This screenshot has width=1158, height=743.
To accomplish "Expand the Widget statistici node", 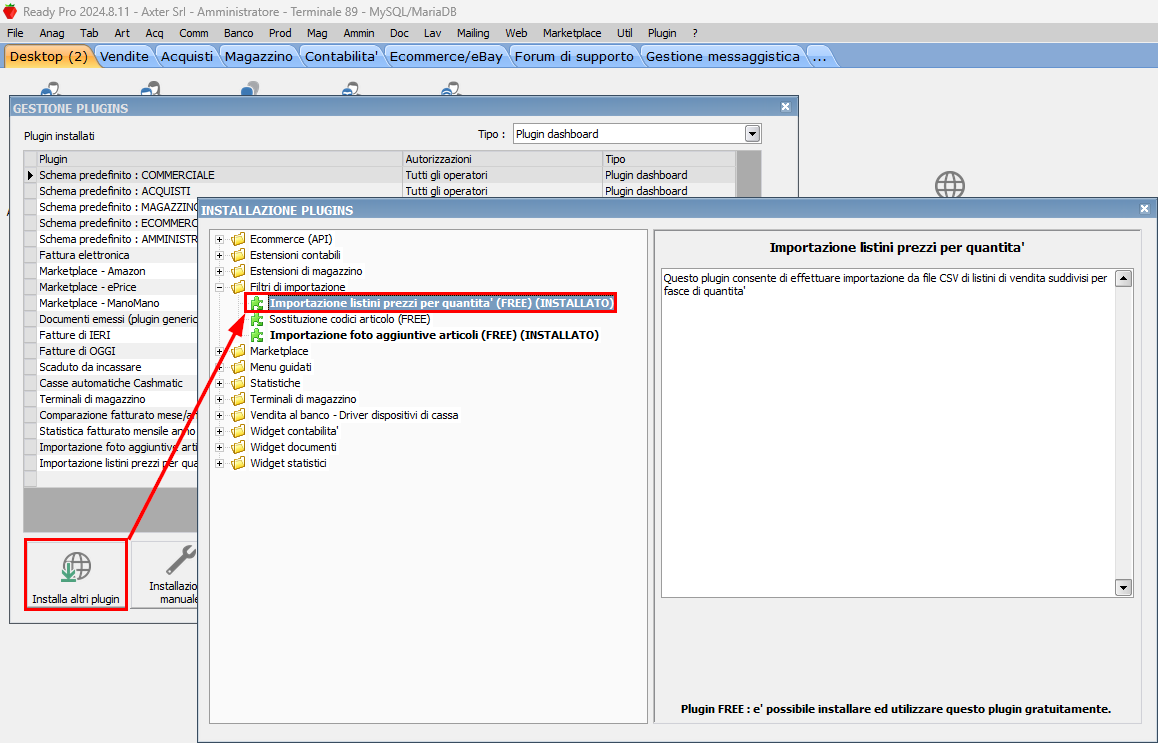I will pyautogui.click(x=219, y=464).
